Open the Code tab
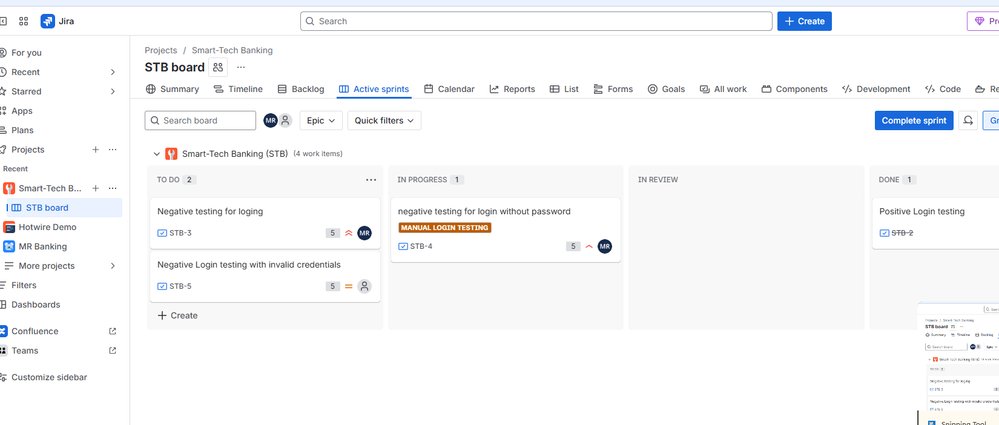This screenshot has height=425, width=999. tap(943, 89)
